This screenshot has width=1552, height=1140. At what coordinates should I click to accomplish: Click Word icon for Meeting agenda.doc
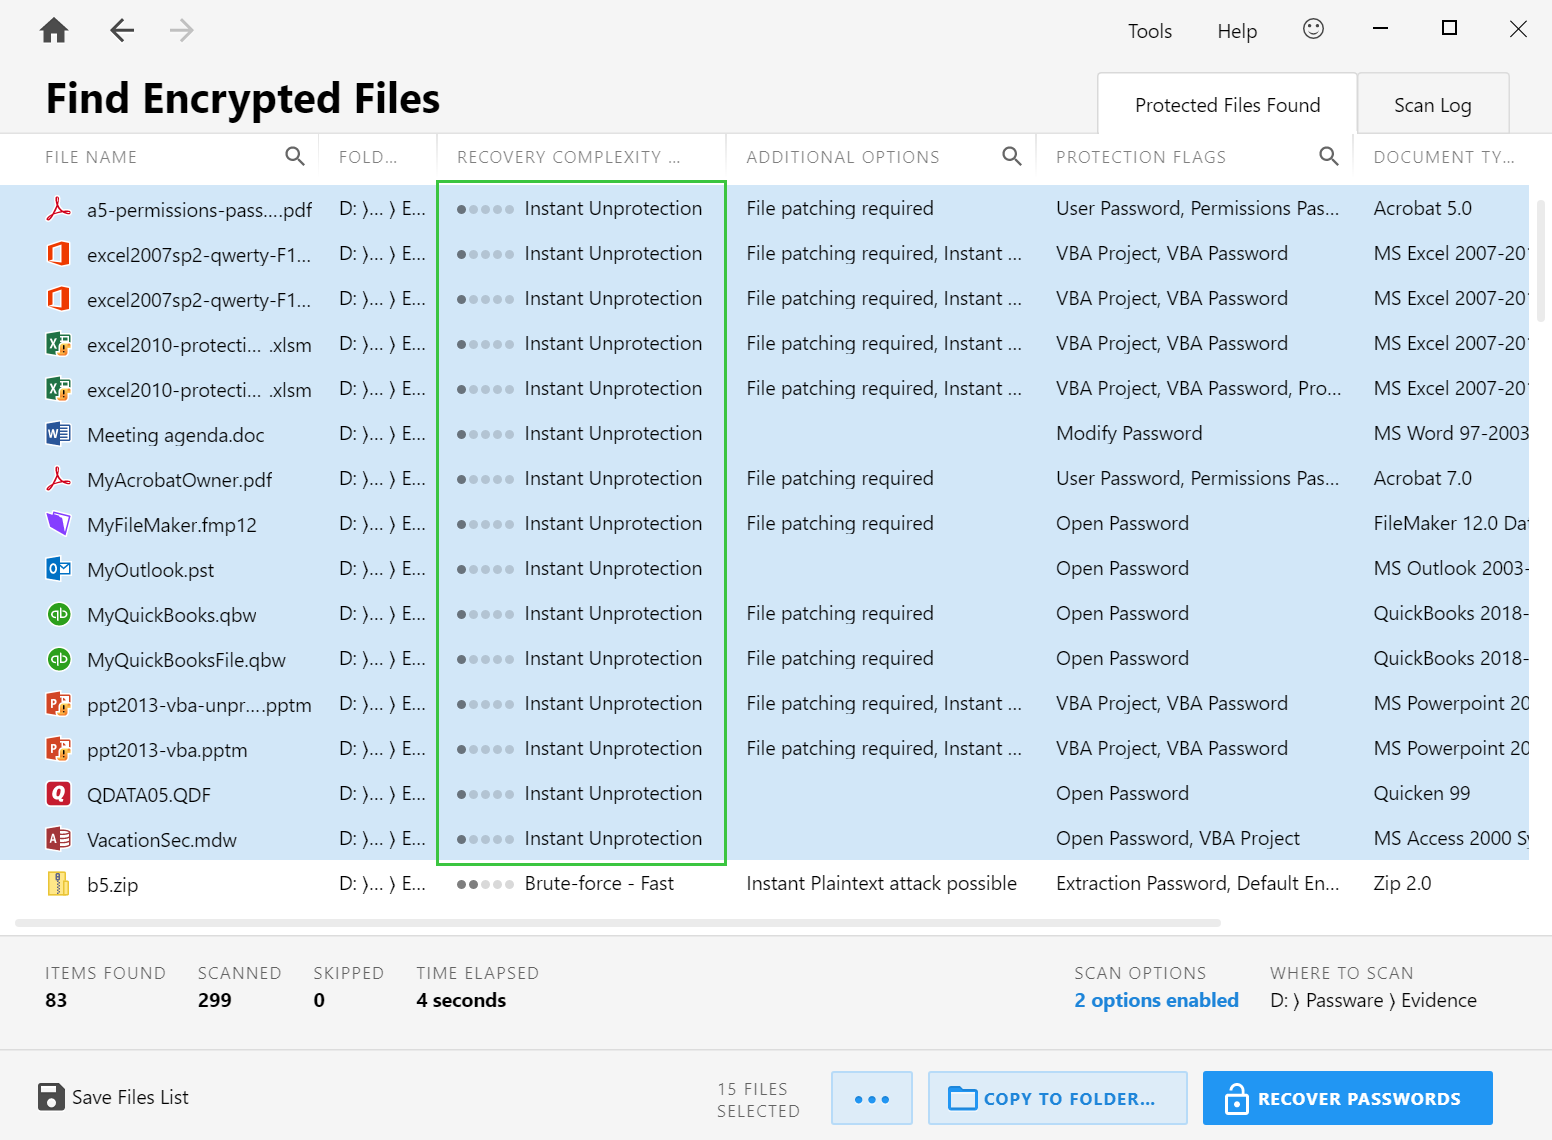coord(59,433)
